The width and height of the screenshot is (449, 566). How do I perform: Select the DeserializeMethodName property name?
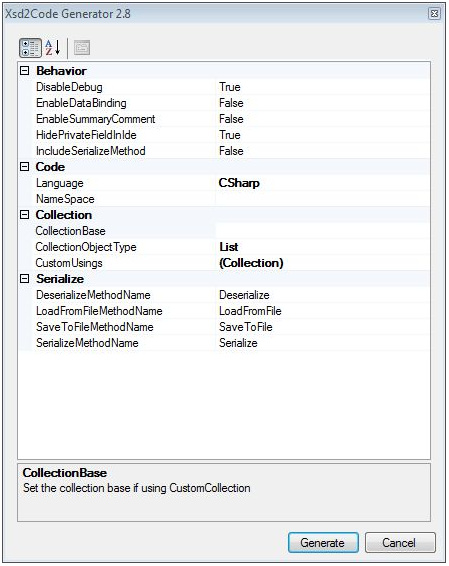click(93, 295)
